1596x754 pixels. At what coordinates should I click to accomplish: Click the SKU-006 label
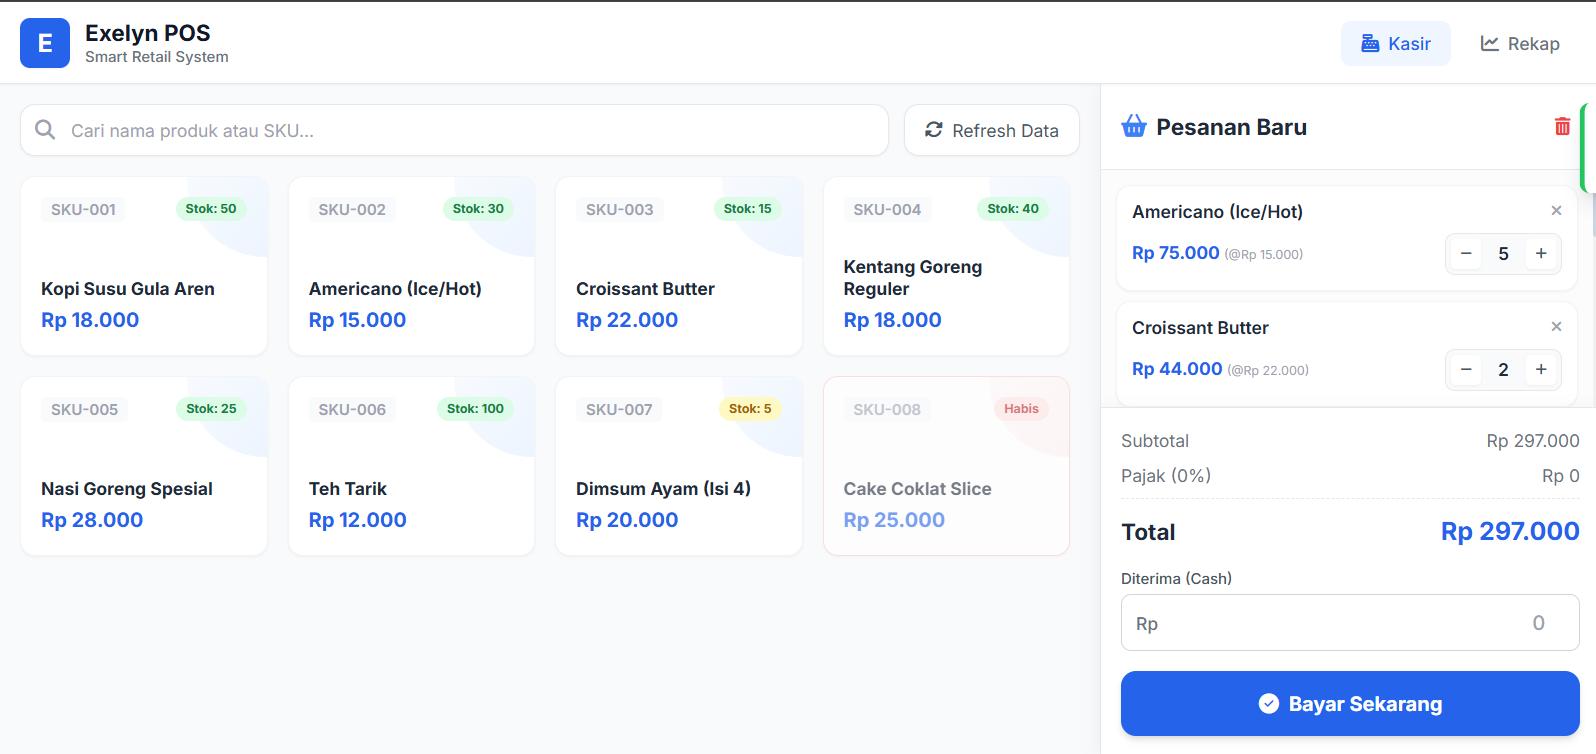(x=352, y=409)
